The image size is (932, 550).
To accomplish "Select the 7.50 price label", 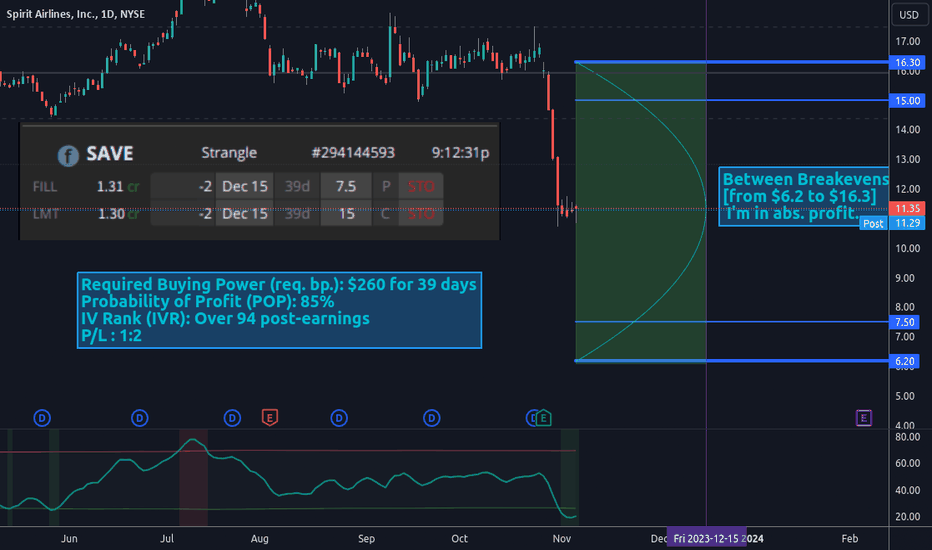I will (x=905, y=322).
